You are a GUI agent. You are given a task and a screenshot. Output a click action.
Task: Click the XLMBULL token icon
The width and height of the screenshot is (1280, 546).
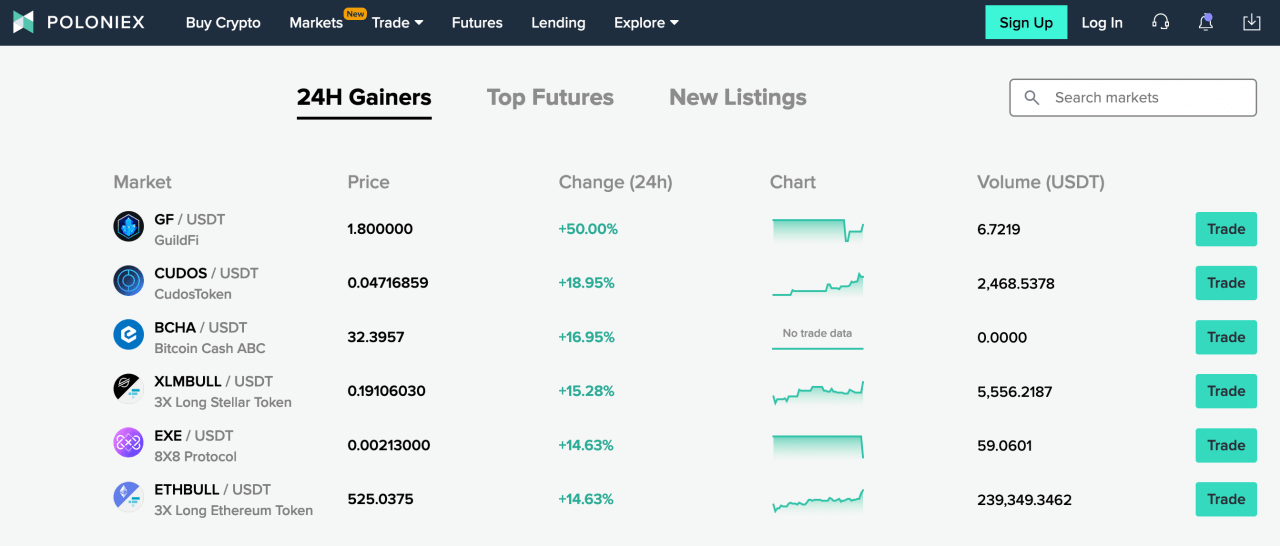[128, 389]
